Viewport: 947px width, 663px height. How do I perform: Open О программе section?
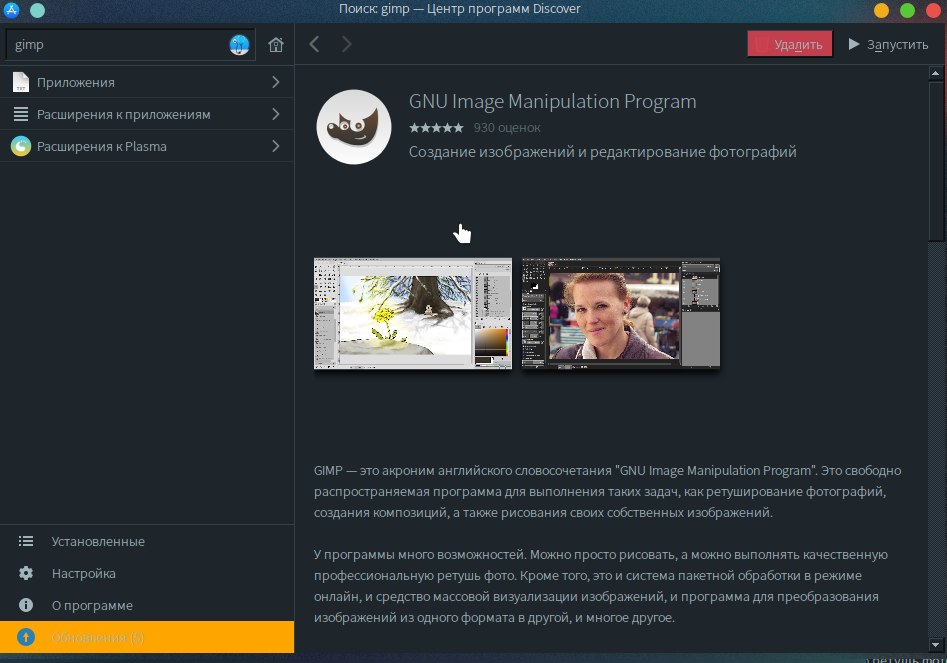click(x=147, y=605)
